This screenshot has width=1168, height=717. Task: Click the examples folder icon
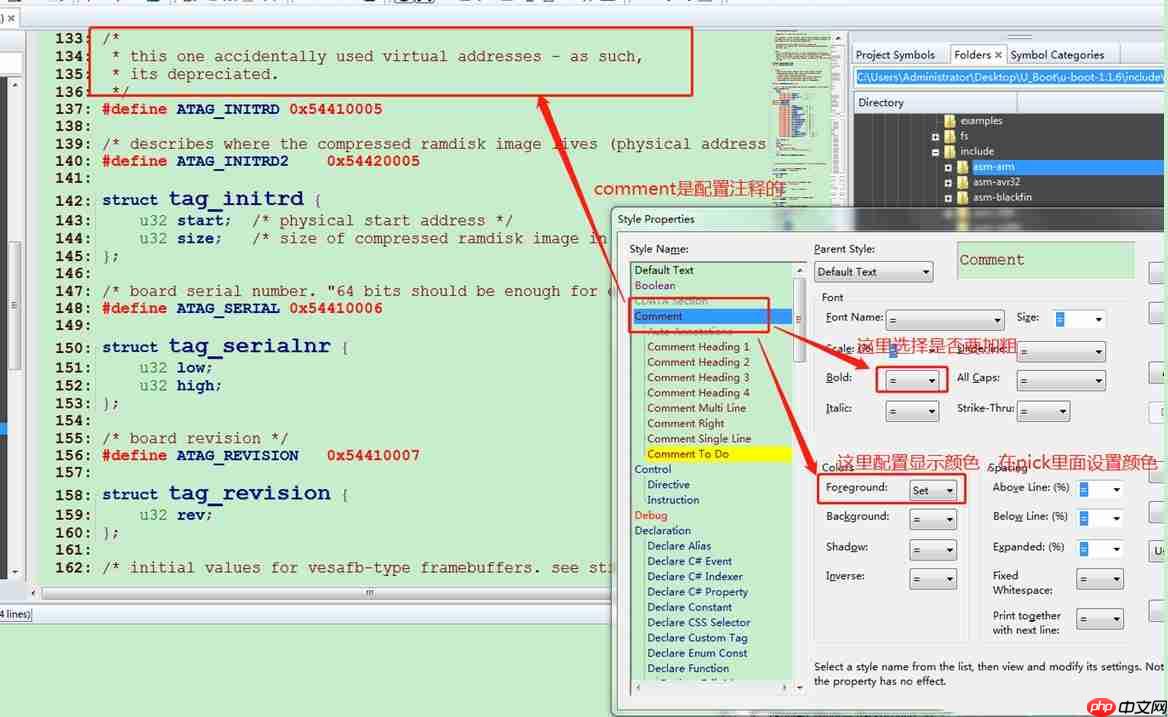[950, 121]
